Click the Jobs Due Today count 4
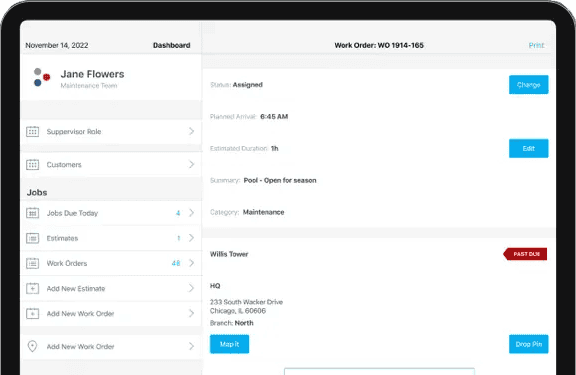The width and height of the screenshot is (576, 375). [178, 213]
